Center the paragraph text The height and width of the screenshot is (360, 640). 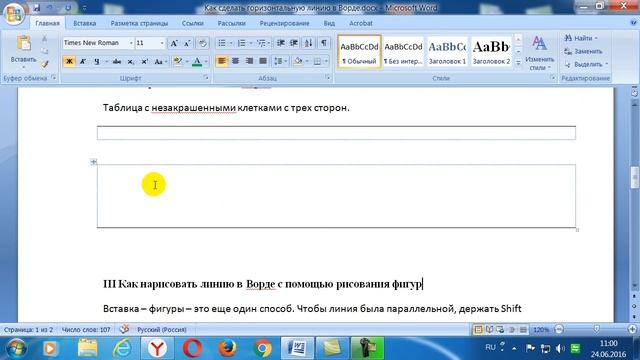(236, 61)
